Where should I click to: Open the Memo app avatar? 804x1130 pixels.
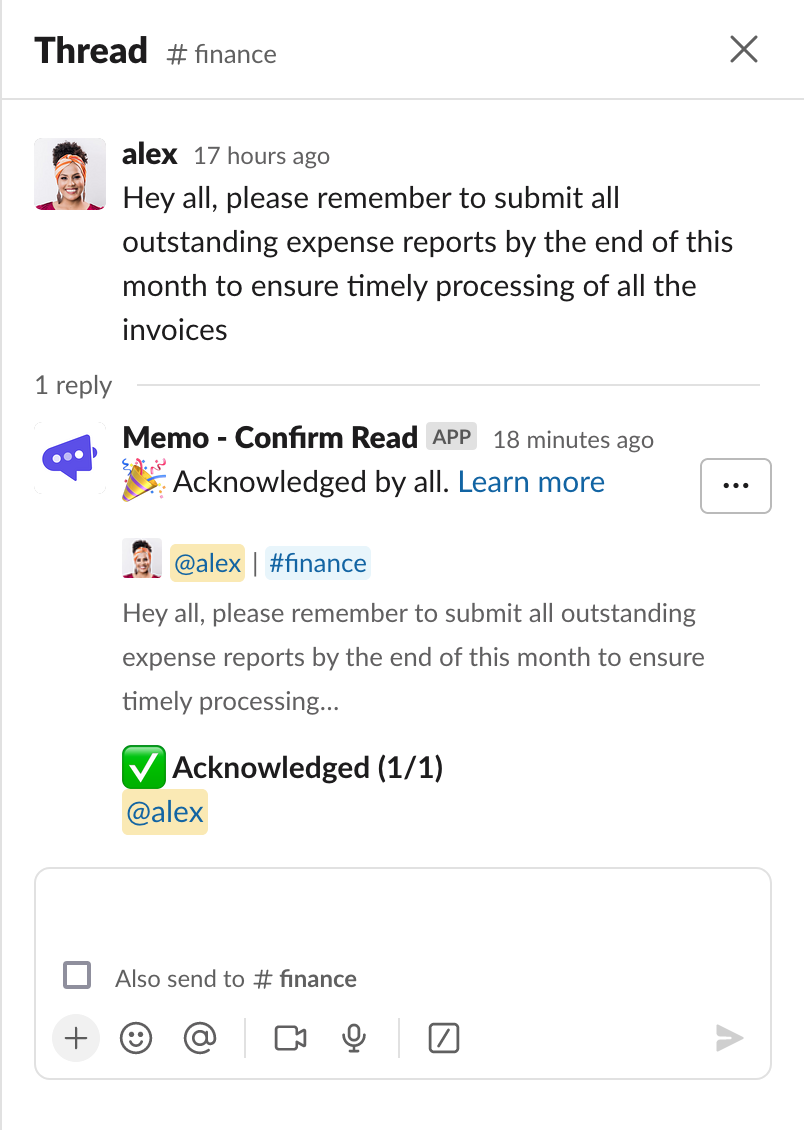70,457
